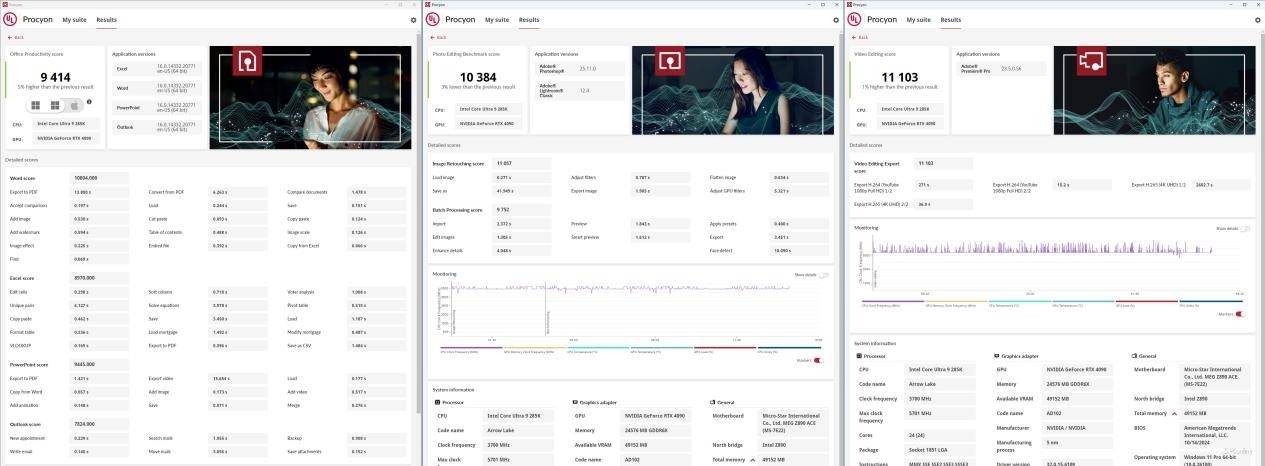Open settings gear in Photo Editing window

pos(835,20)
